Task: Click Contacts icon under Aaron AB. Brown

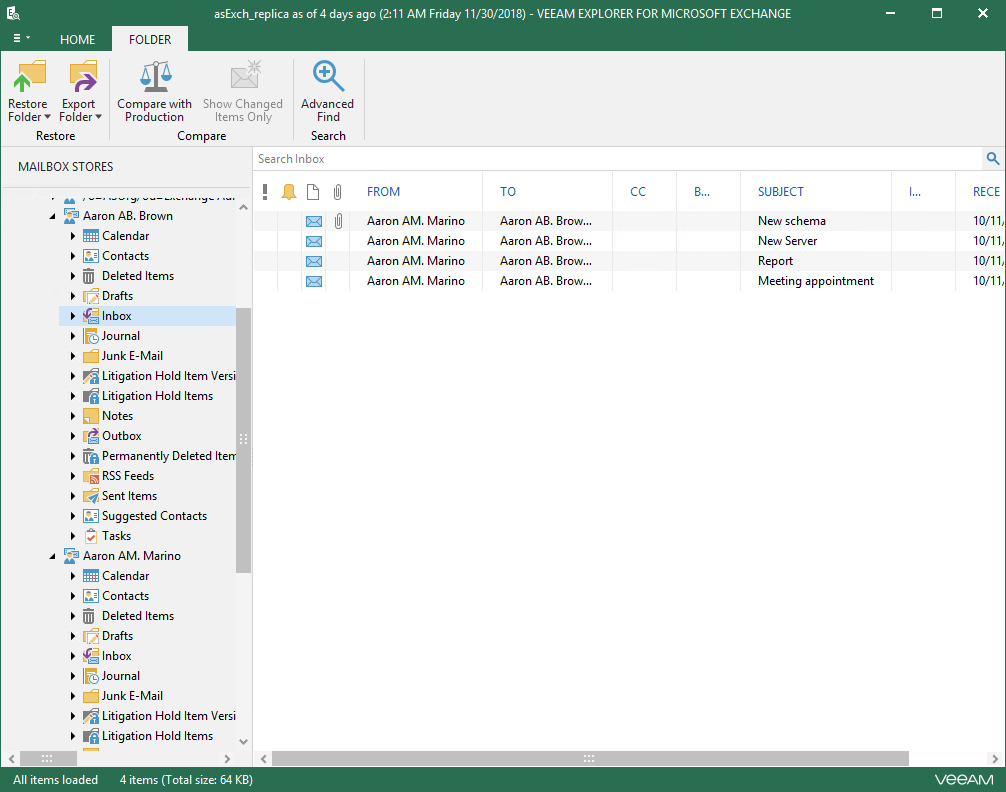Action: pos(91,255)
